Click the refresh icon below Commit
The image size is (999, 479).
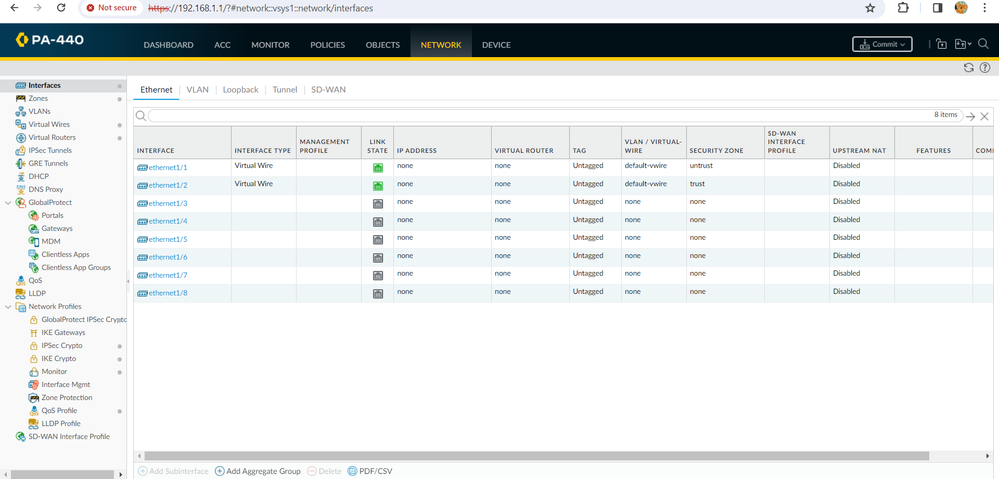point(968,68)
